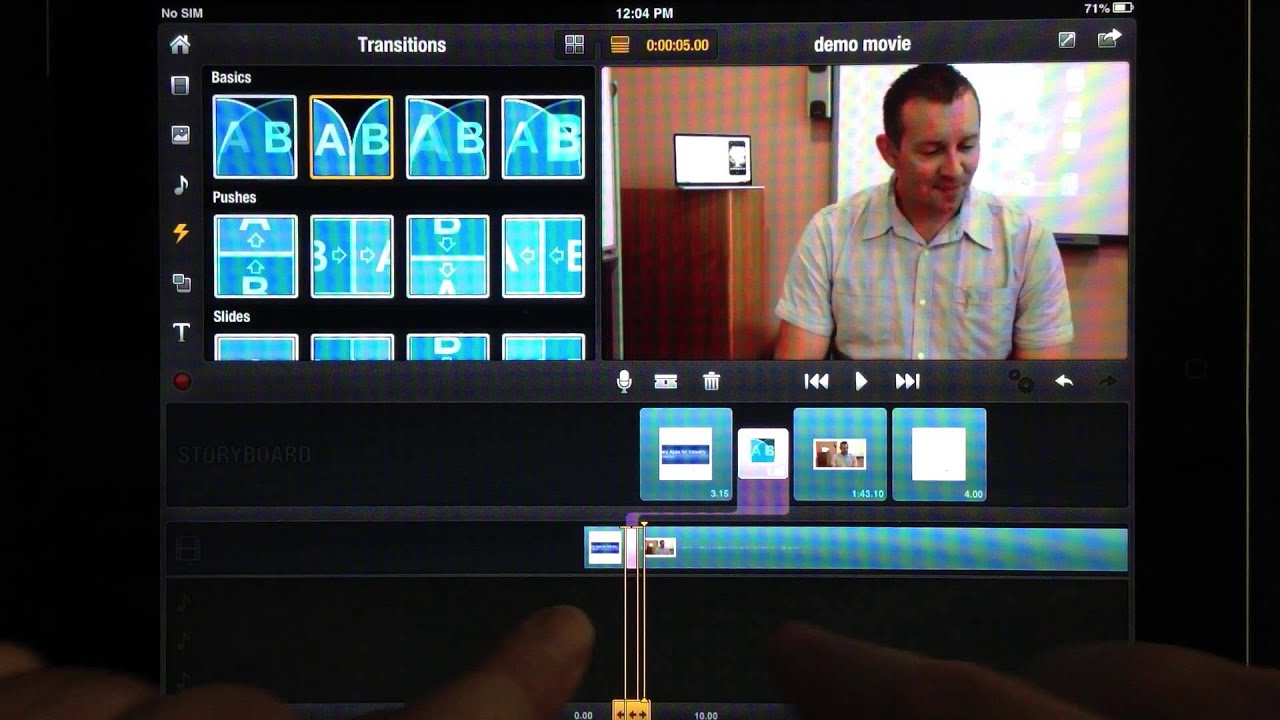Select first Slides transition thumbnail
This screenshot has height=720, width=1280.
click(255, 348)
